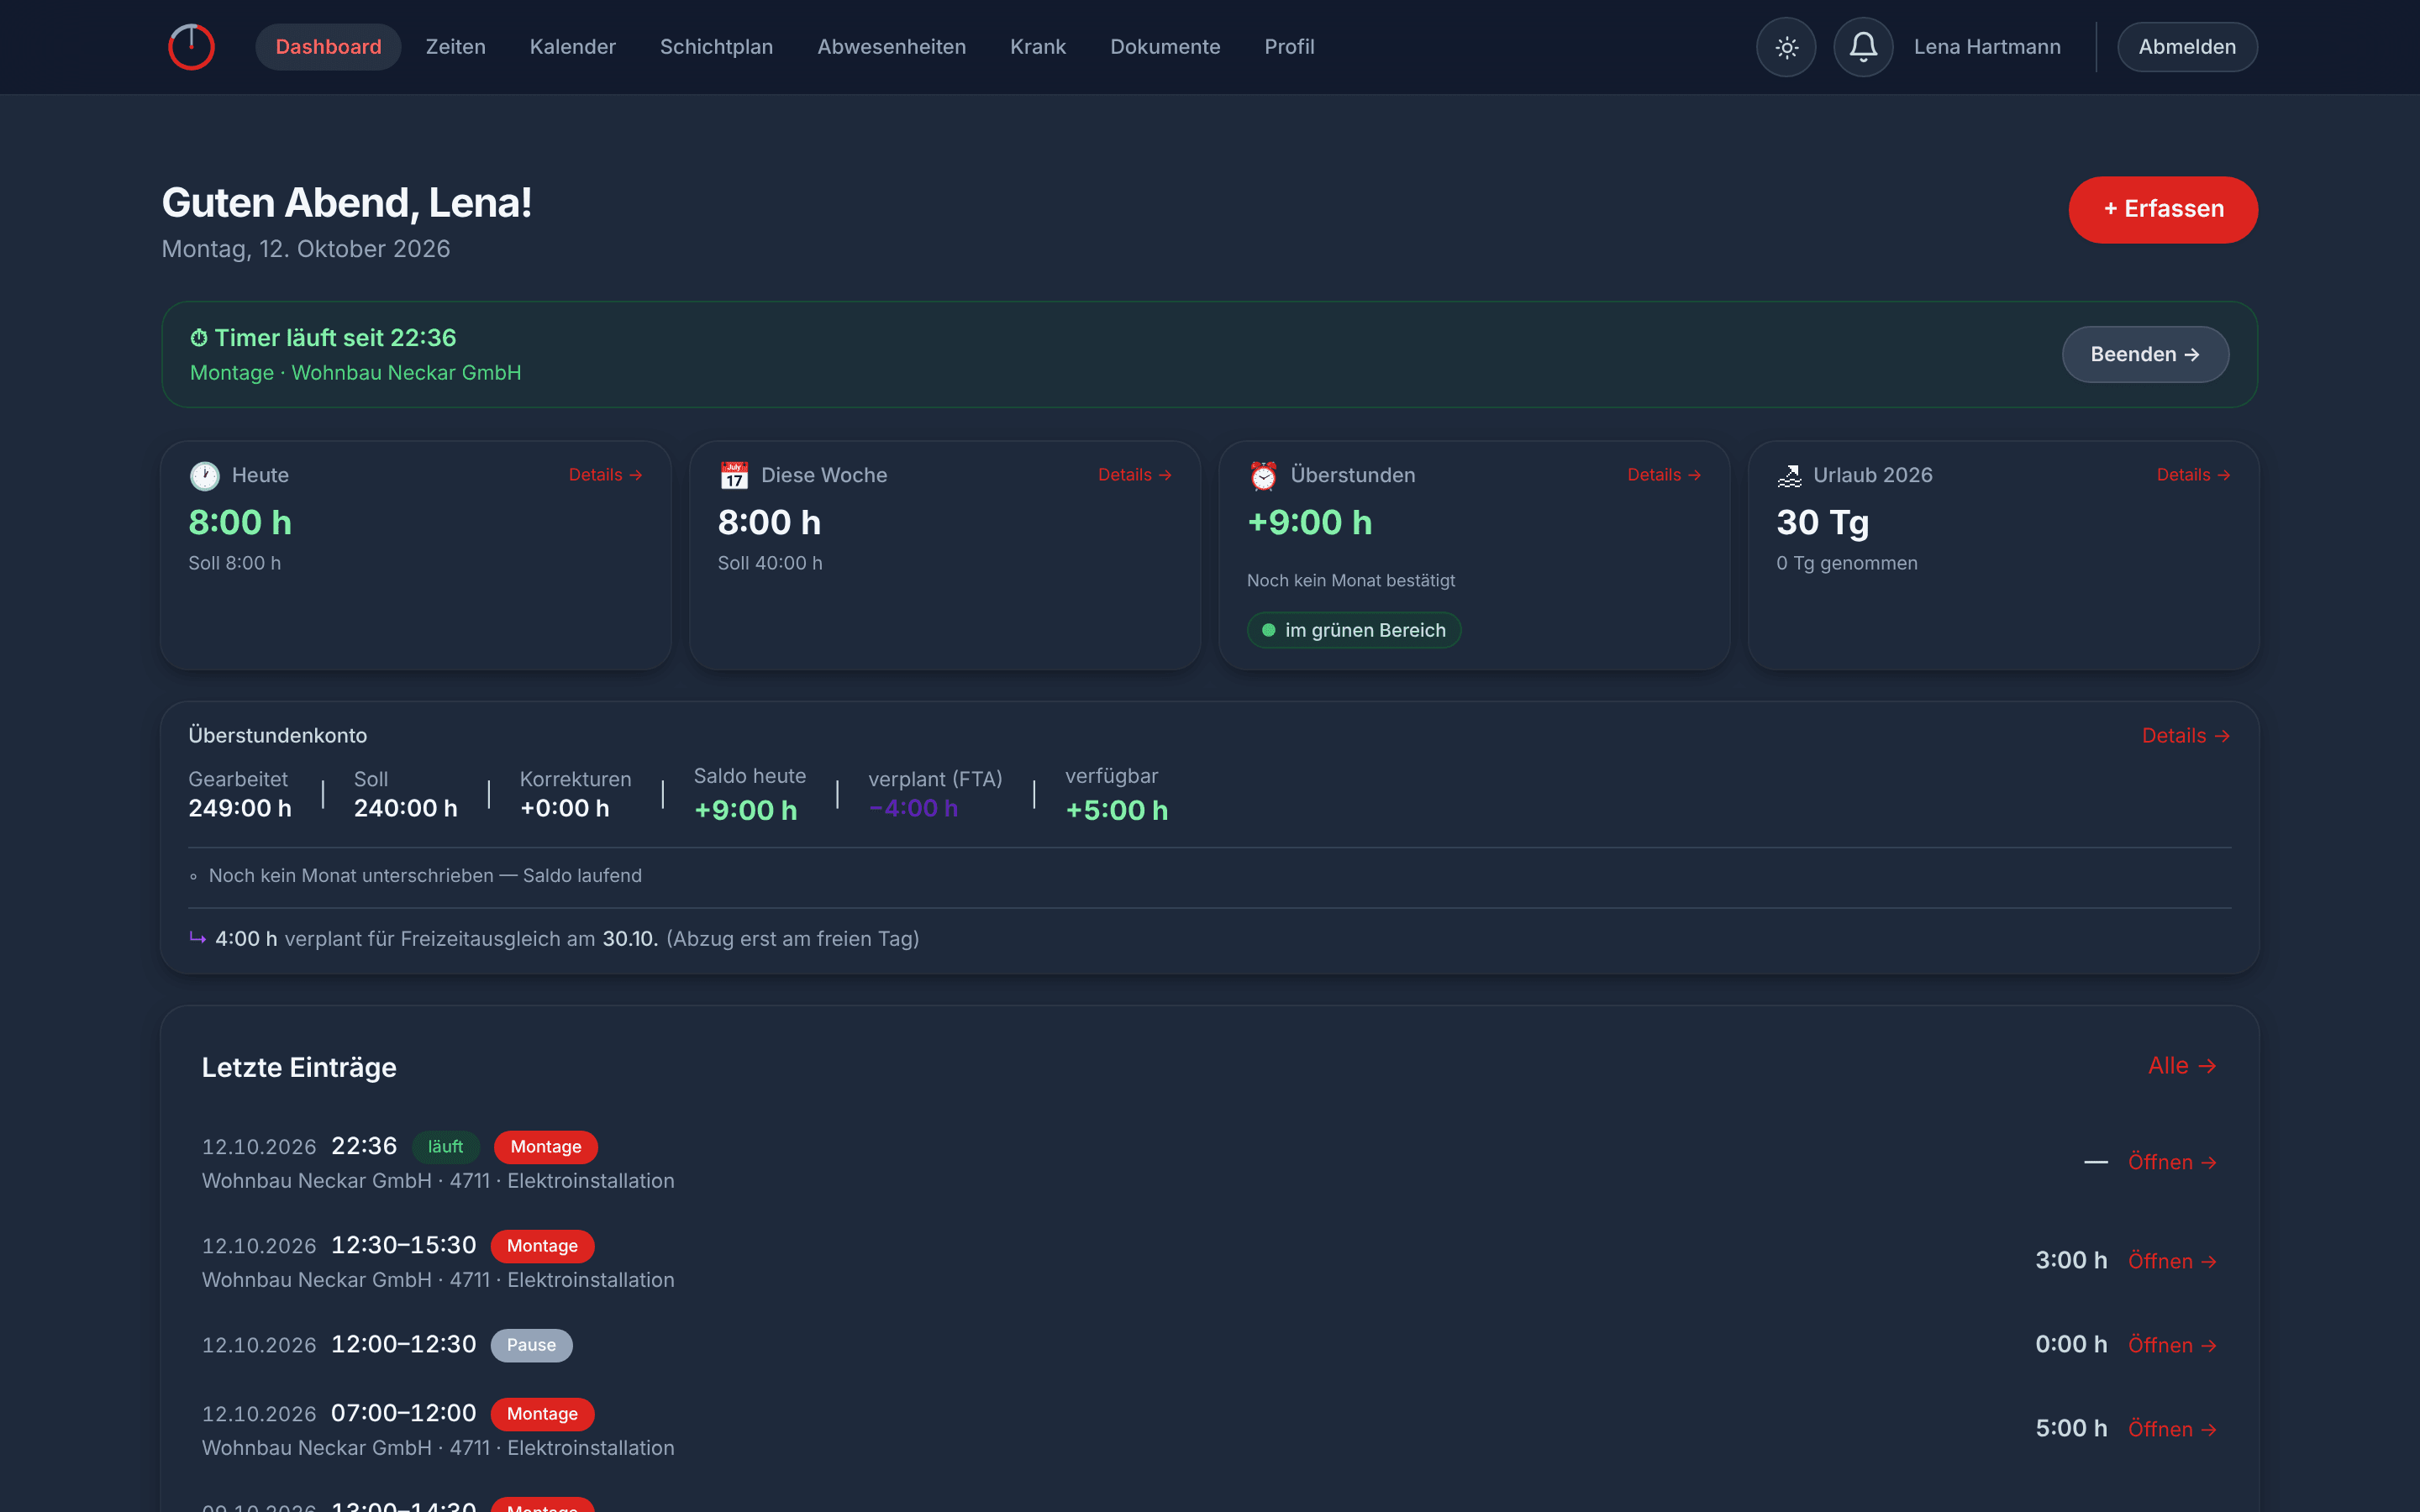This screenshot has width=2420, height=1512.
Task: Click 'Montage · Wohnbau Neckar GmbH' timer subtitle
Action: pyautogui.click(x=355, y=372)
